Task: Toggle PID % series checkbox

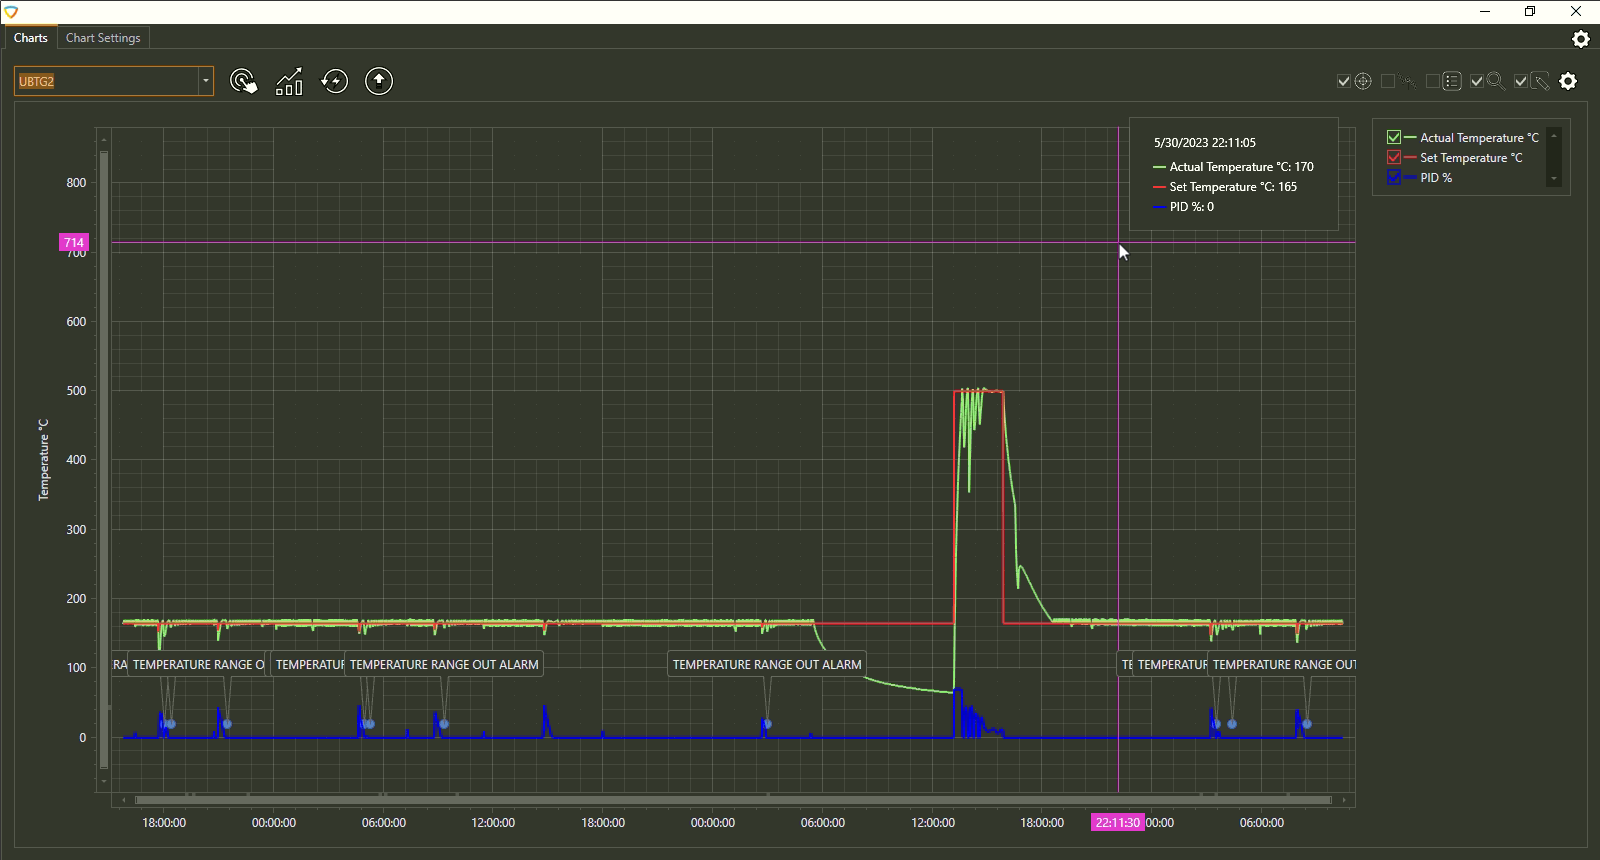Action: 1394,178
